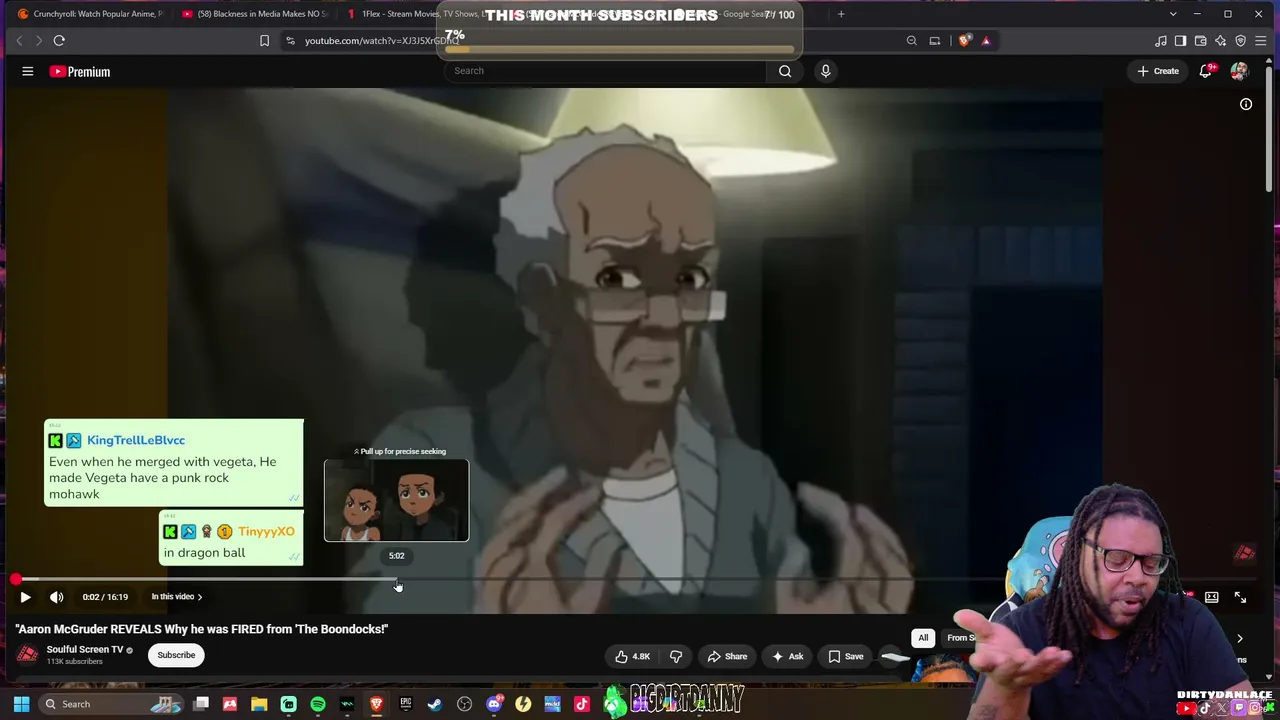Save video to a playlist
Screen dimensions: 1280x720
[846, 656]
